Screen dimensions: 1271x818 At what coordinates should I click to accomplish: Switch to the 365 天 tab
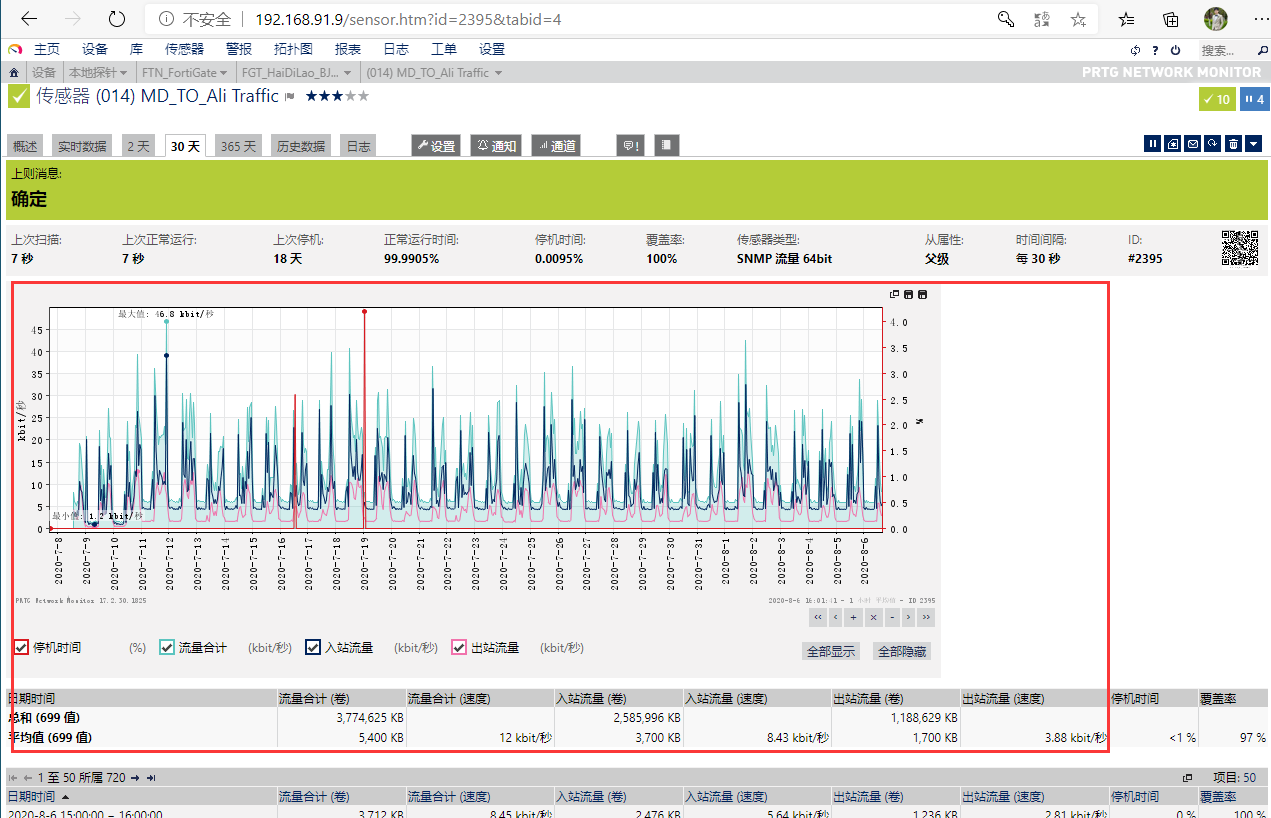(x=237, y=146)
